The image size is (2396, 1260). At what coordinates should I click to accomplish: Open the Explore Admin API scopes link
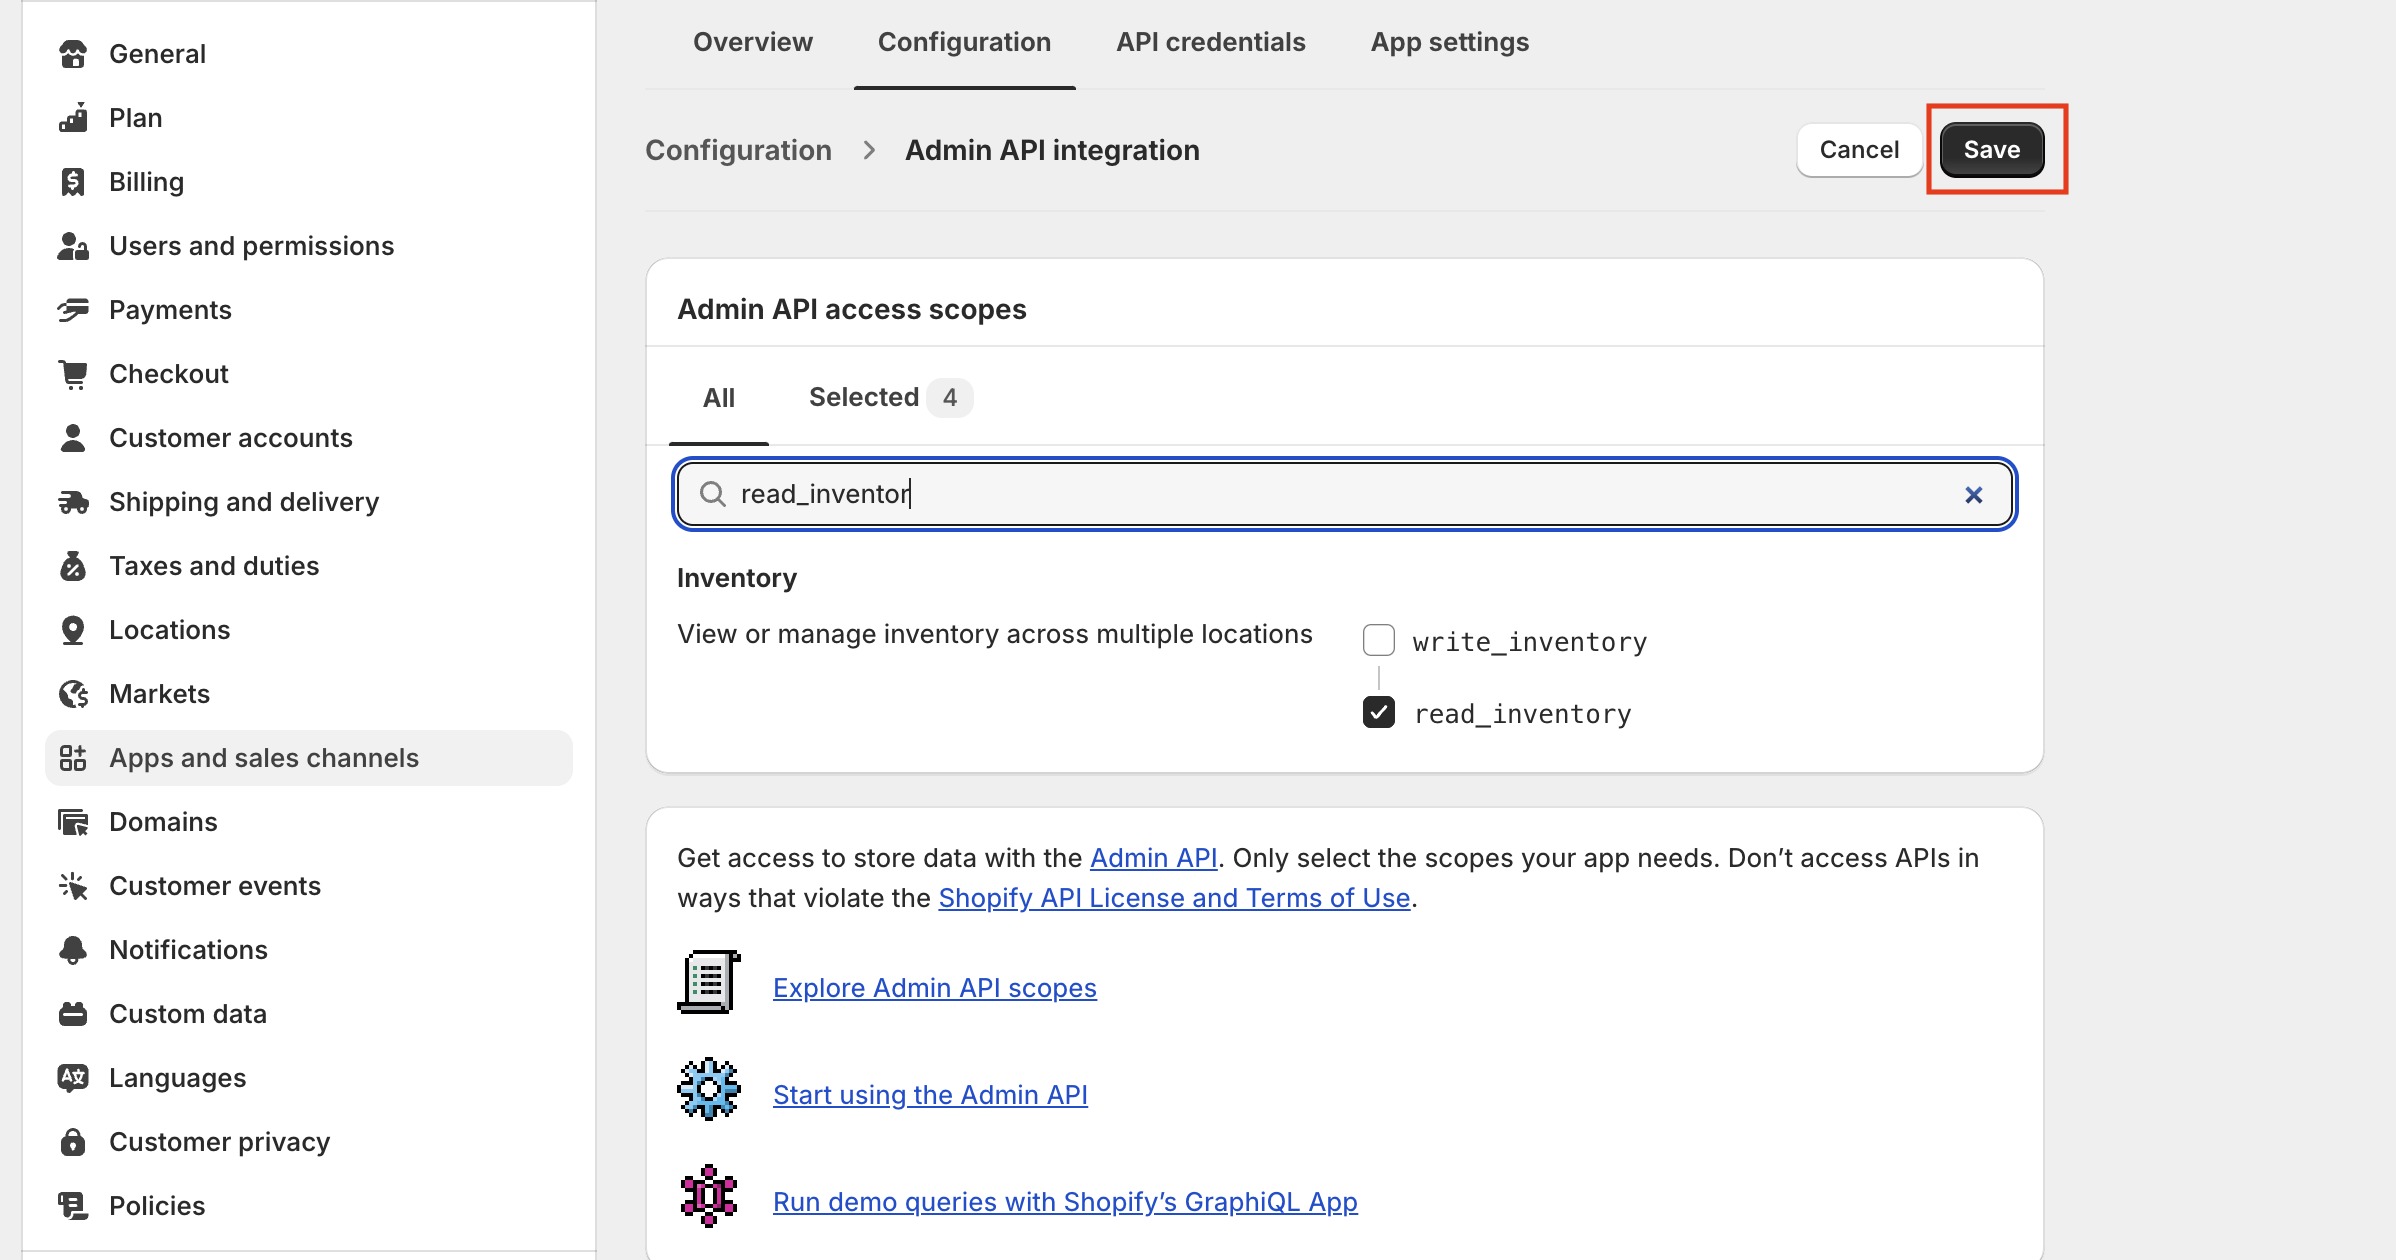(x=934, y=988)
